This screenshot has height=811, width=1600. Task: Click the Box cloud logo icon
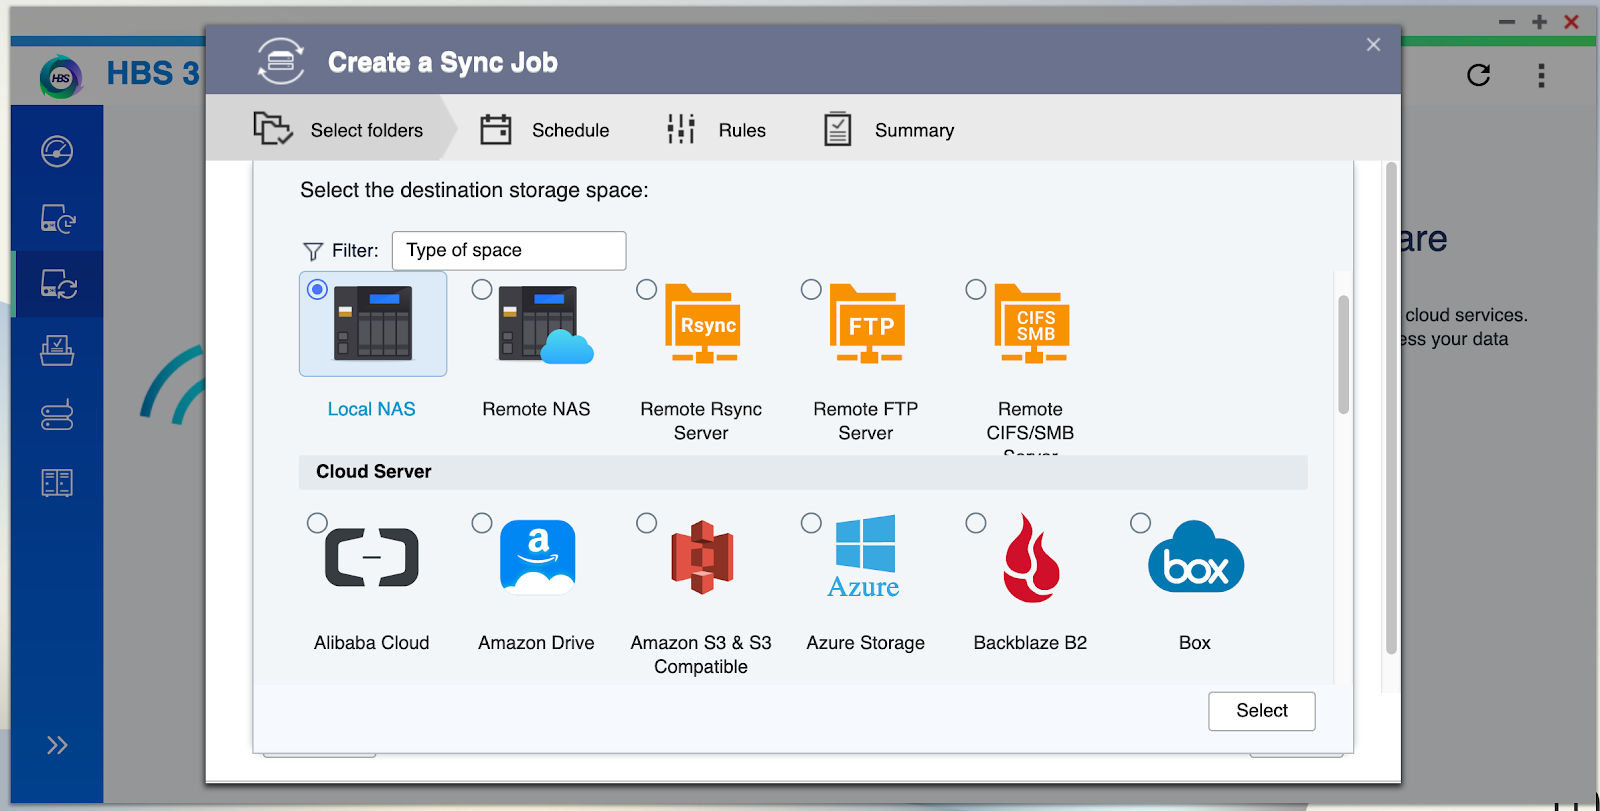(x=1196, y=557)
